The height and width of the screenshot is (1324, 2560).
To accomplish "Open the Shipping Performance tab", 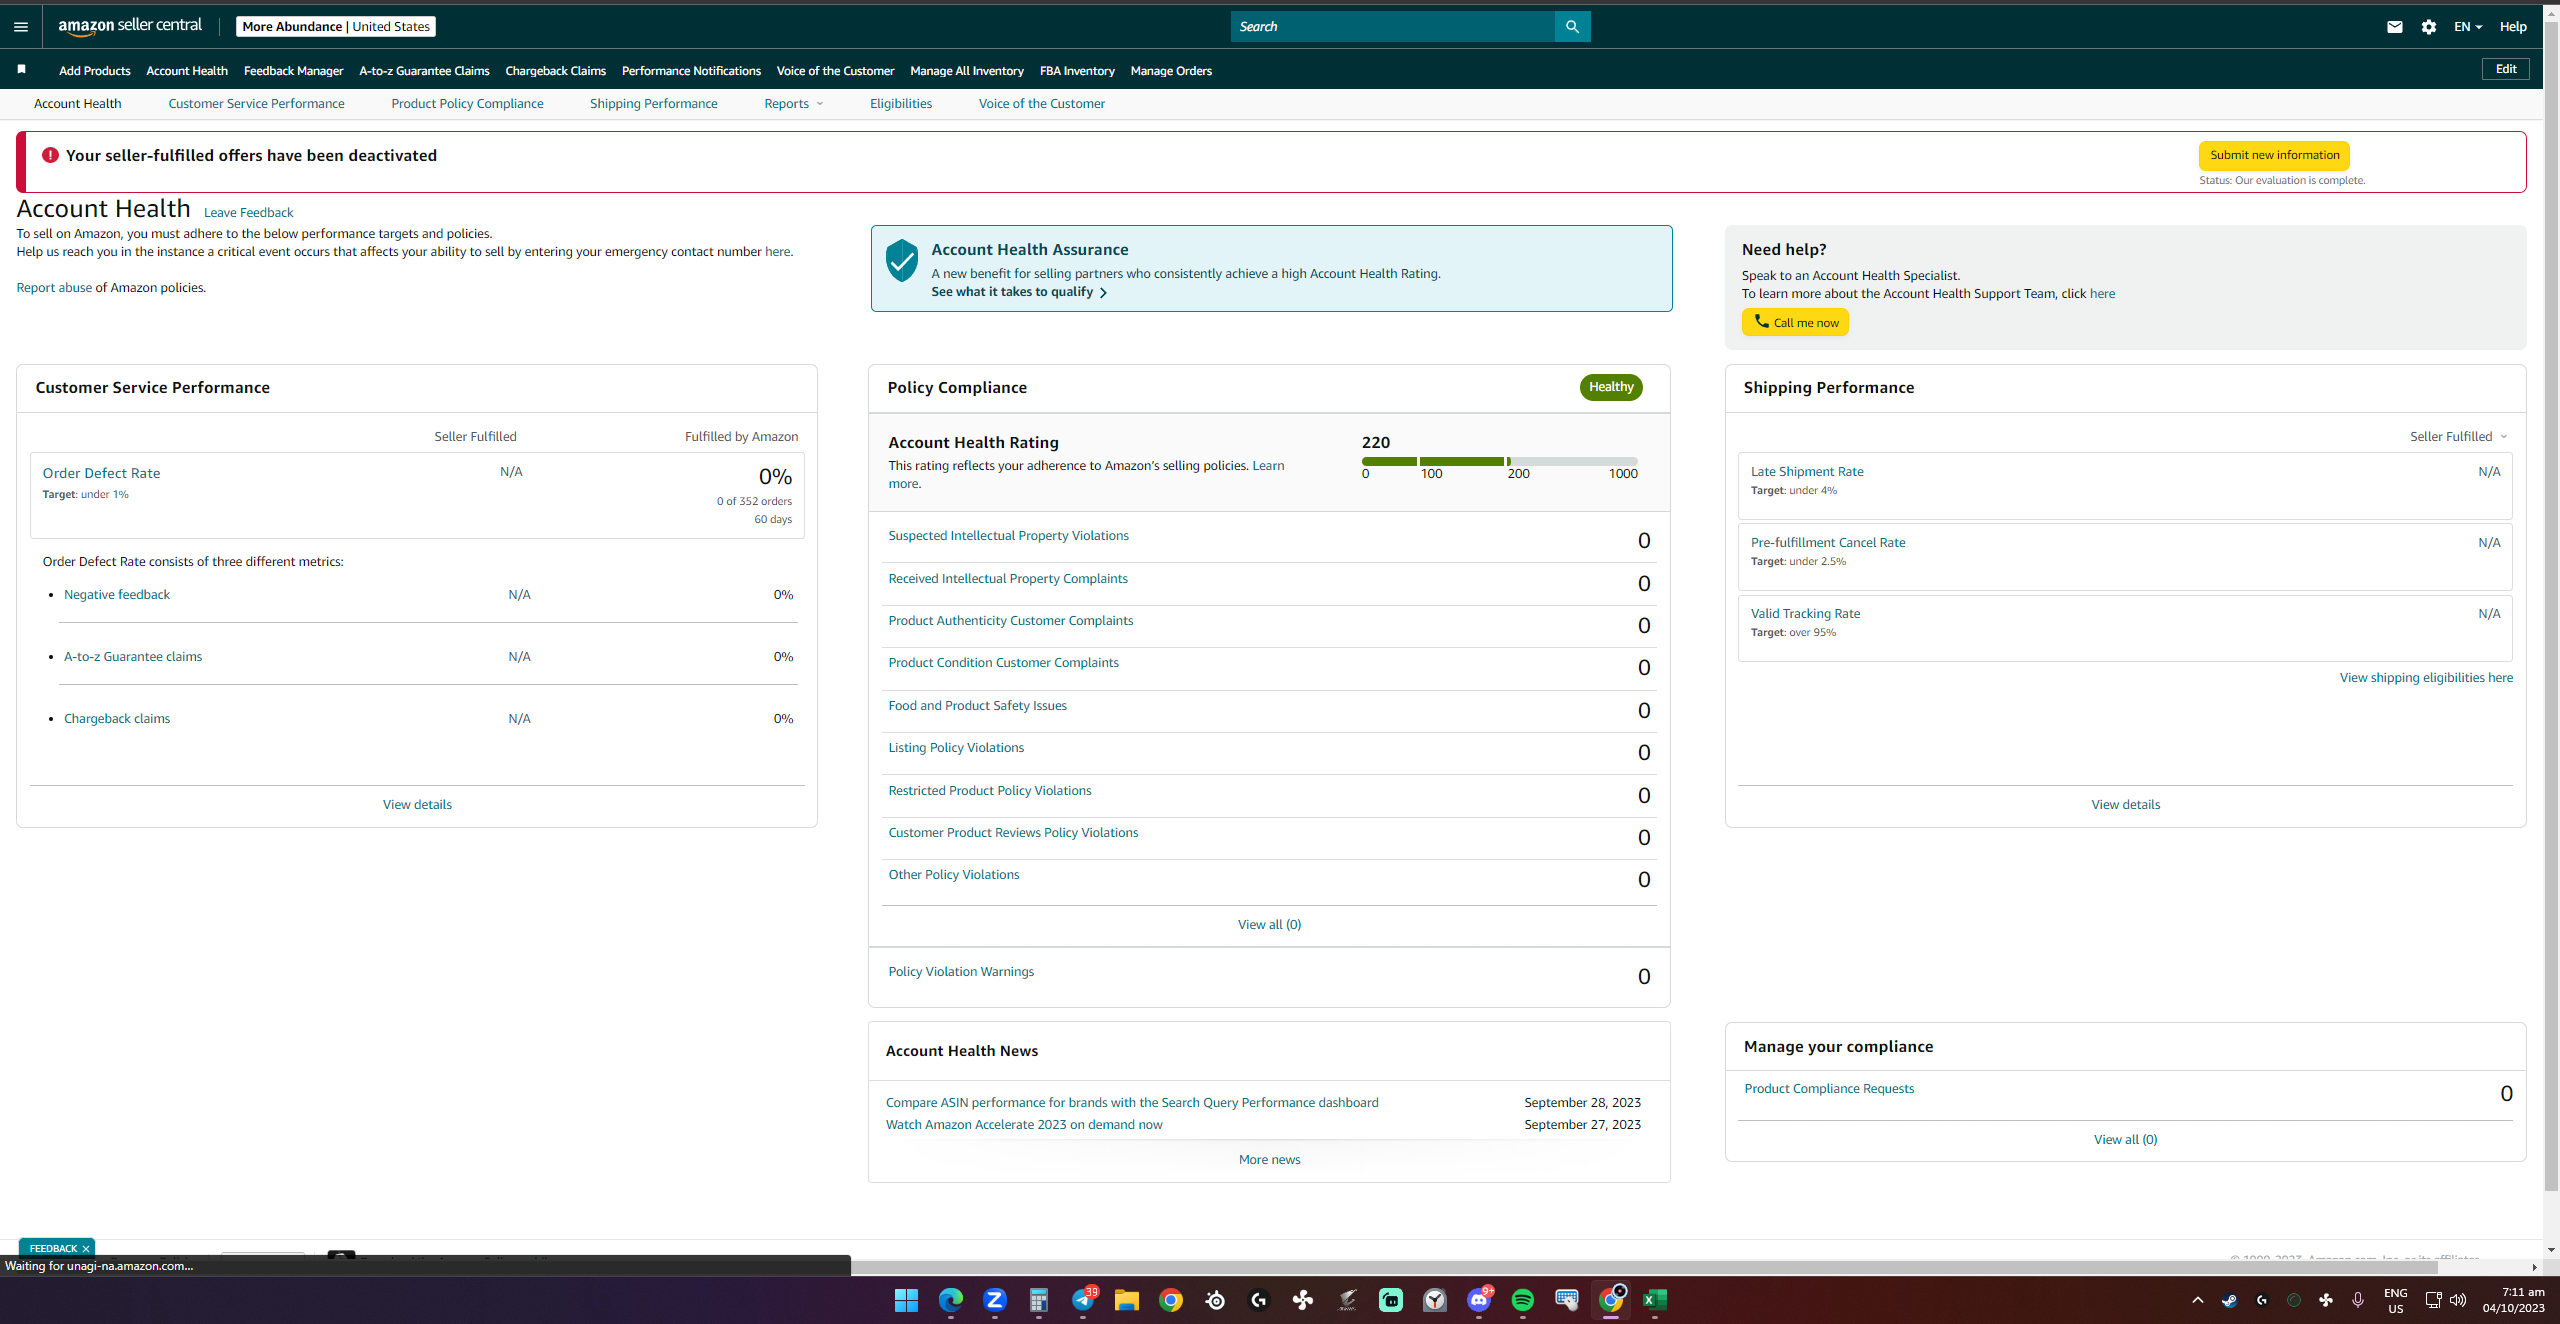I will tap(653, 104).
